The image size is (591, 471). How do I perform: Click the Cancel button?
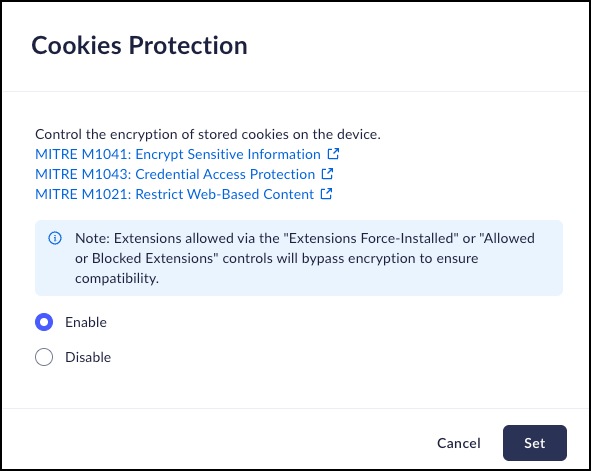[x=459, y=443]
